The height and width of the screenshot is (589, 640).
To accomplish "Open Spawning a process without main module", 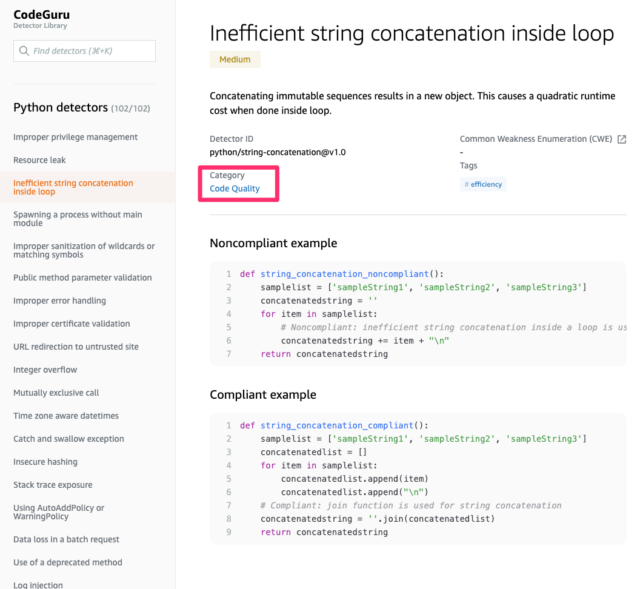I will pos(78,219).
